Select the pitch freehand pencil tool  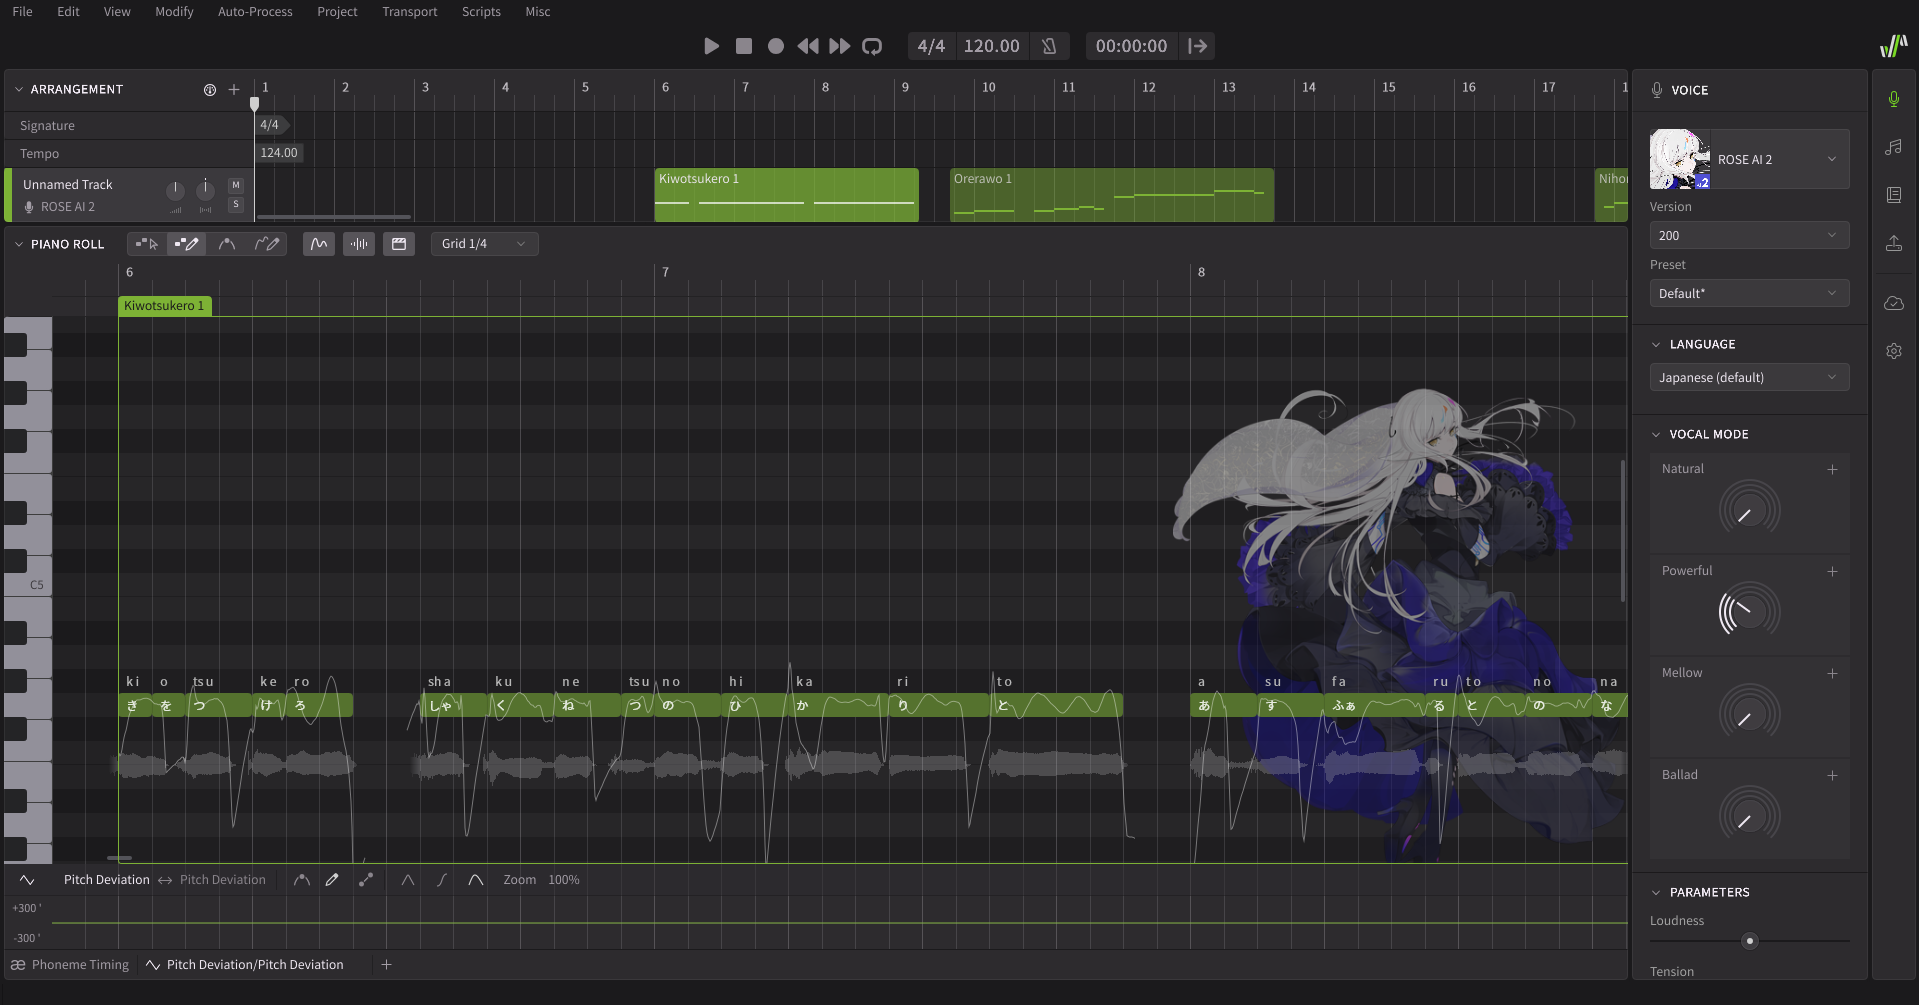(267, 244)
